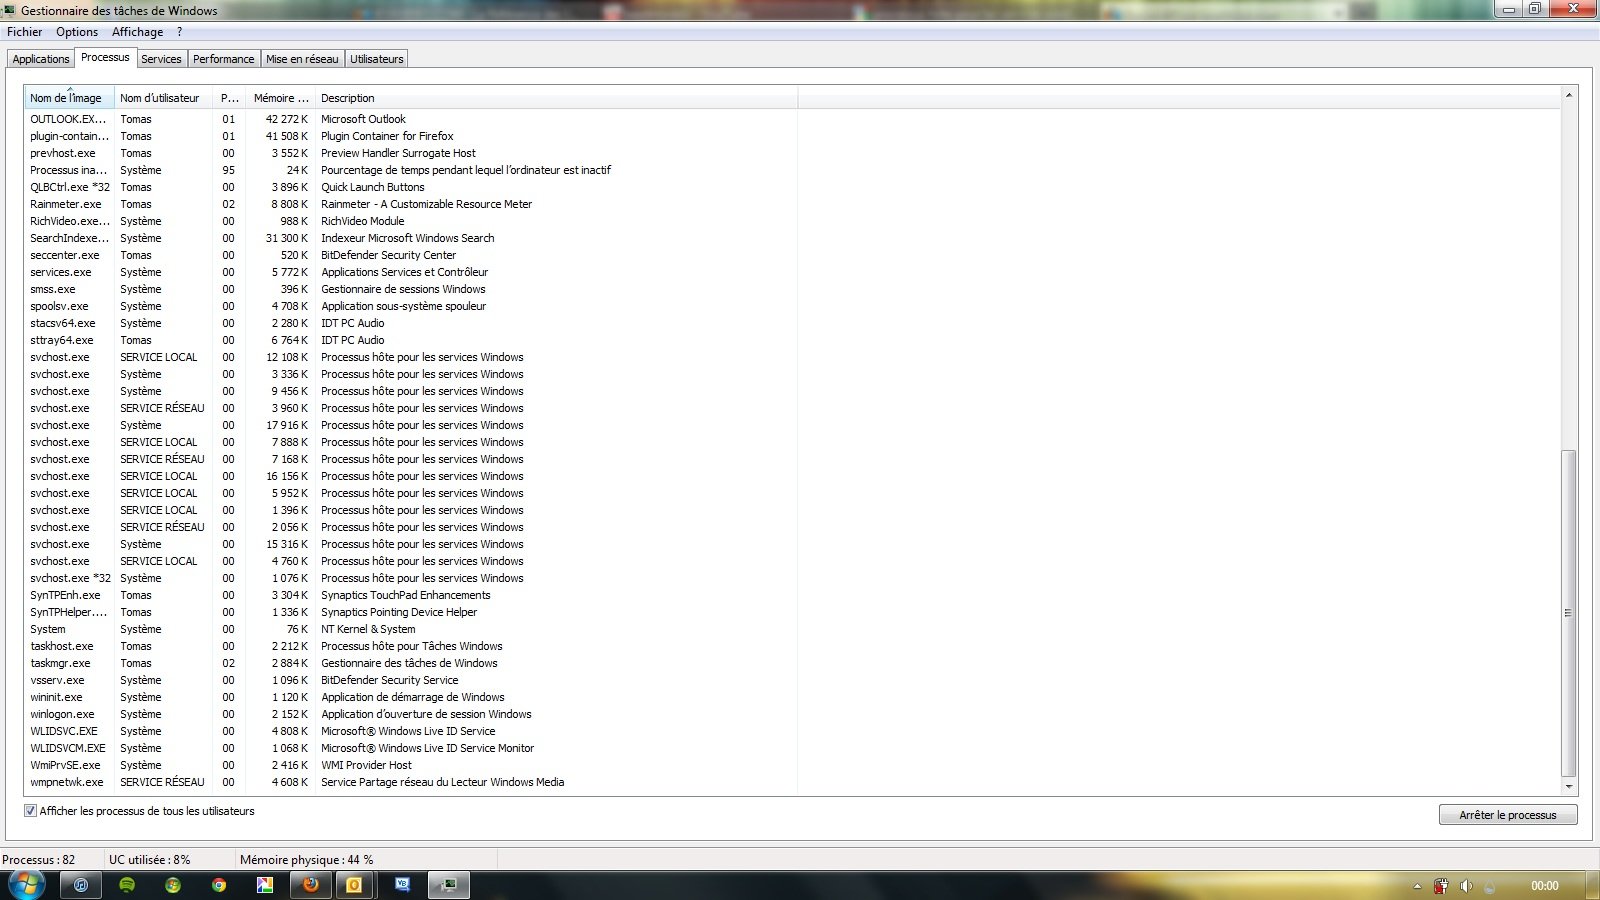Select the Rainmeter.exe process

(x=411, y=204)
